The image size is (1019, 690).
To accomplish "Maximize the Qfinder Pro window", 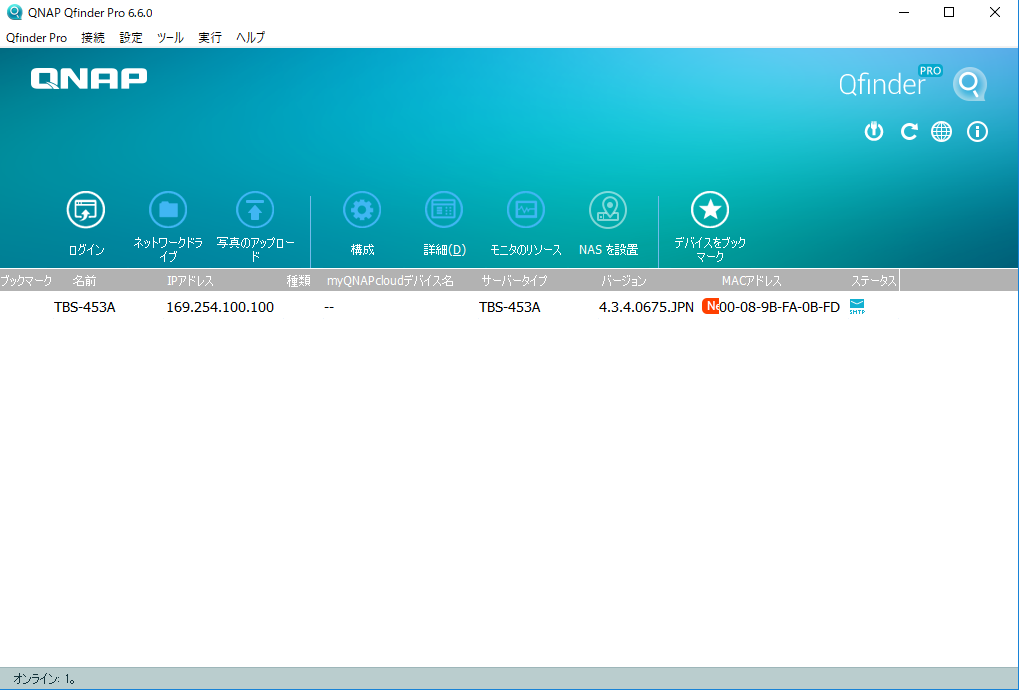I will [949, 12].
